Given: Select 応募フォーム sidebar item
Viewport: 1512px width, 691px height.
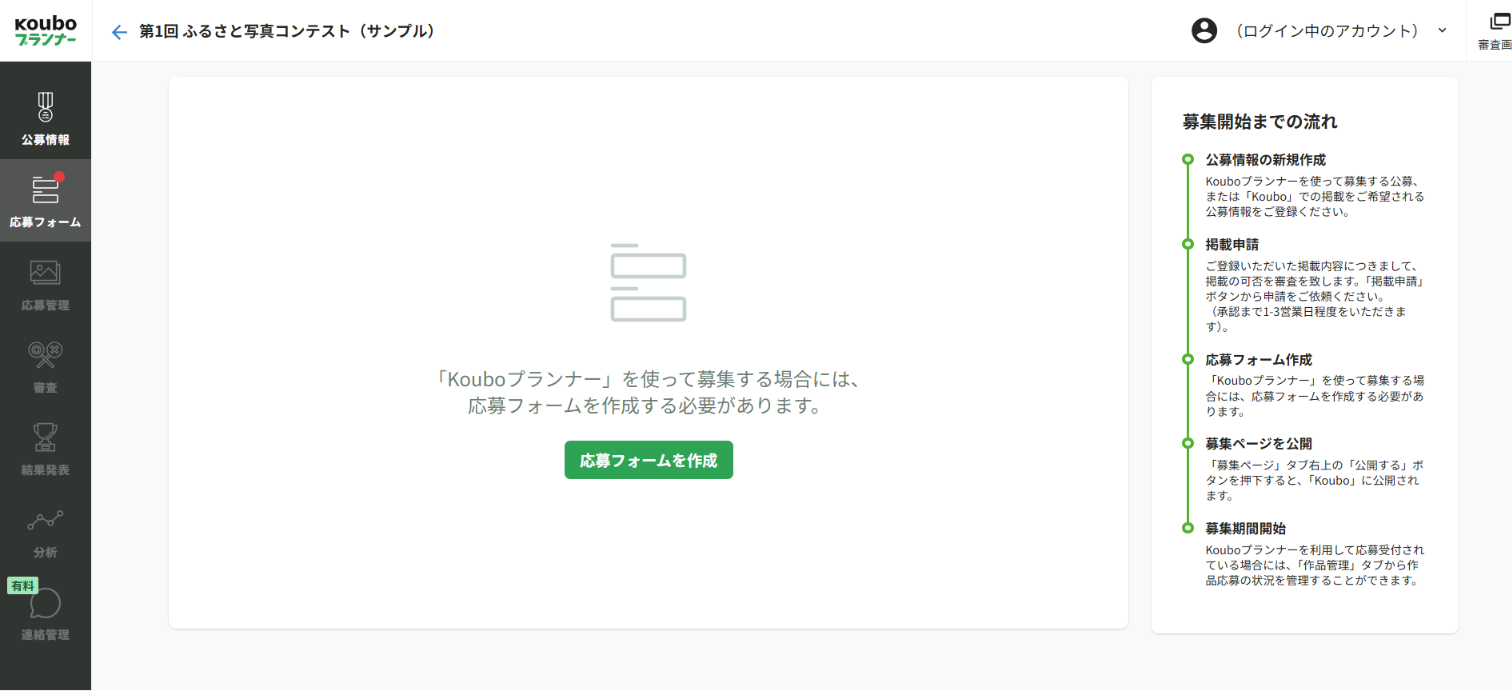Looking at the screenshot, I should click(x=45, y=200).
